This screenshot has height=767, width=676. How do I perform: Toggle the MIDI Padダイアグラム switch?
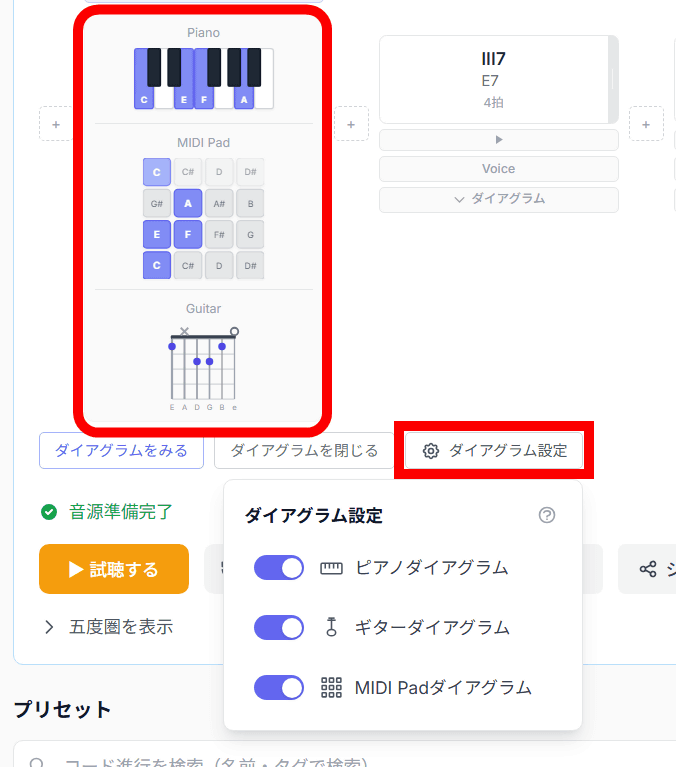pyautogui.click(x=279, y=688)
